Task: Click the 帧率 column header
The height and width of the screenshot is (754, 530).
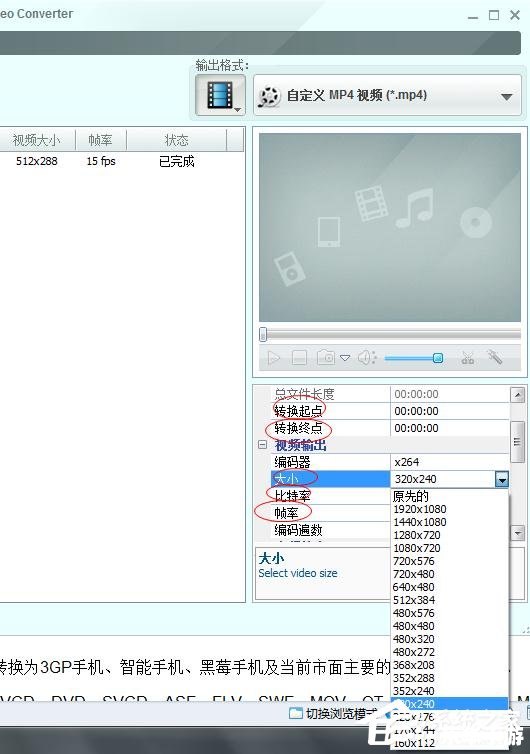Action: (101, 140)
